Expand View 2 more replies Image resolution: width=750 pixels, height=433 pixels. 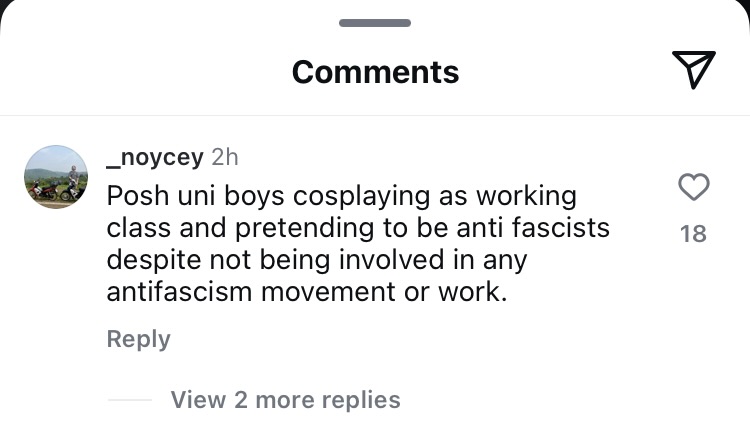point(285,400)
